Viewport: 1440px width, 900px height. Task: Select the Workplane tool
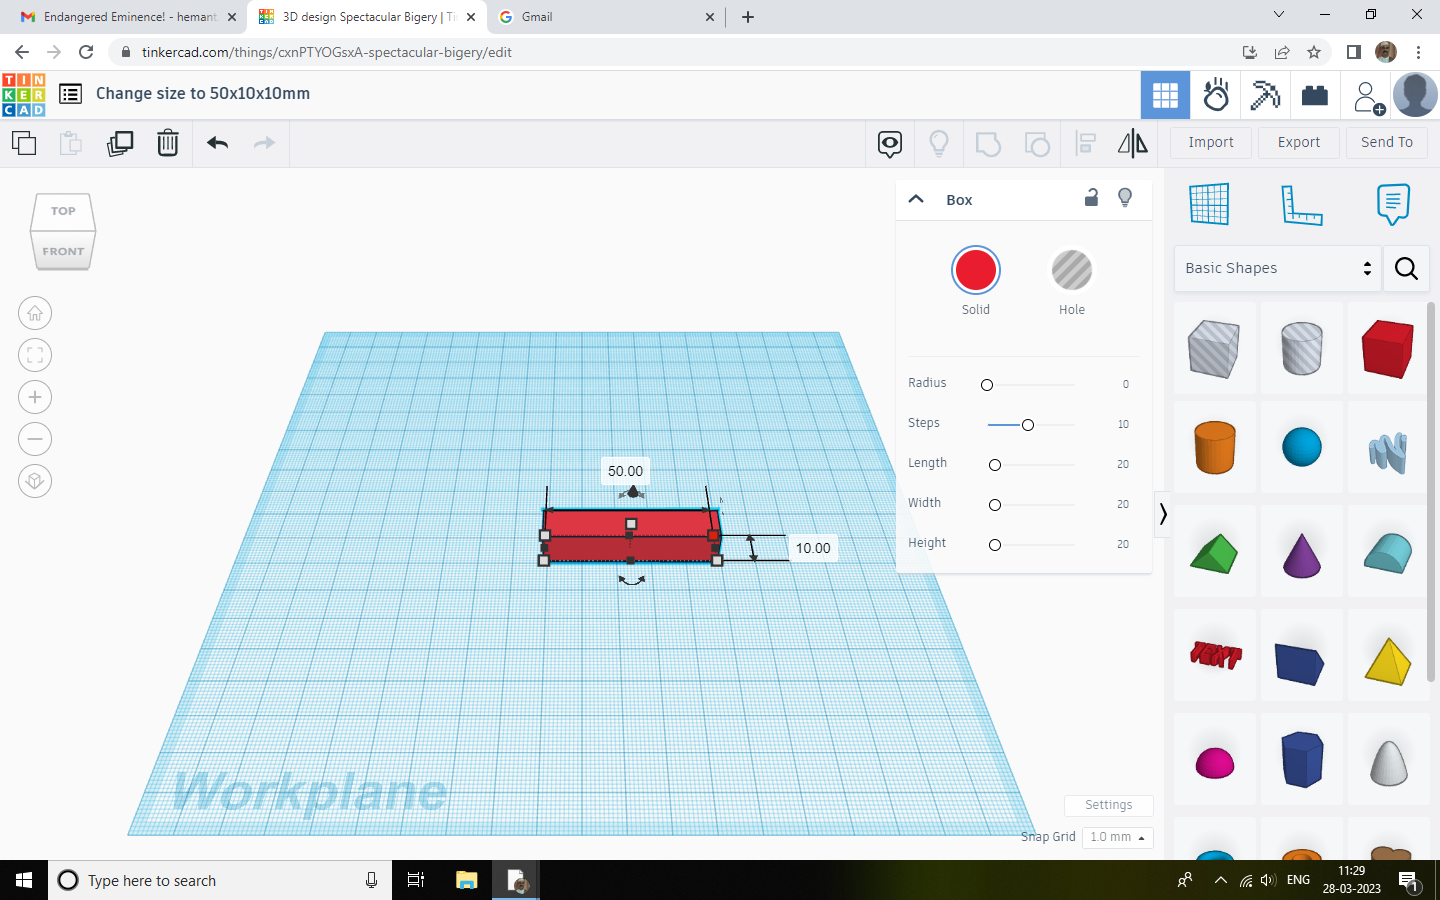(x=1210, y=203)
